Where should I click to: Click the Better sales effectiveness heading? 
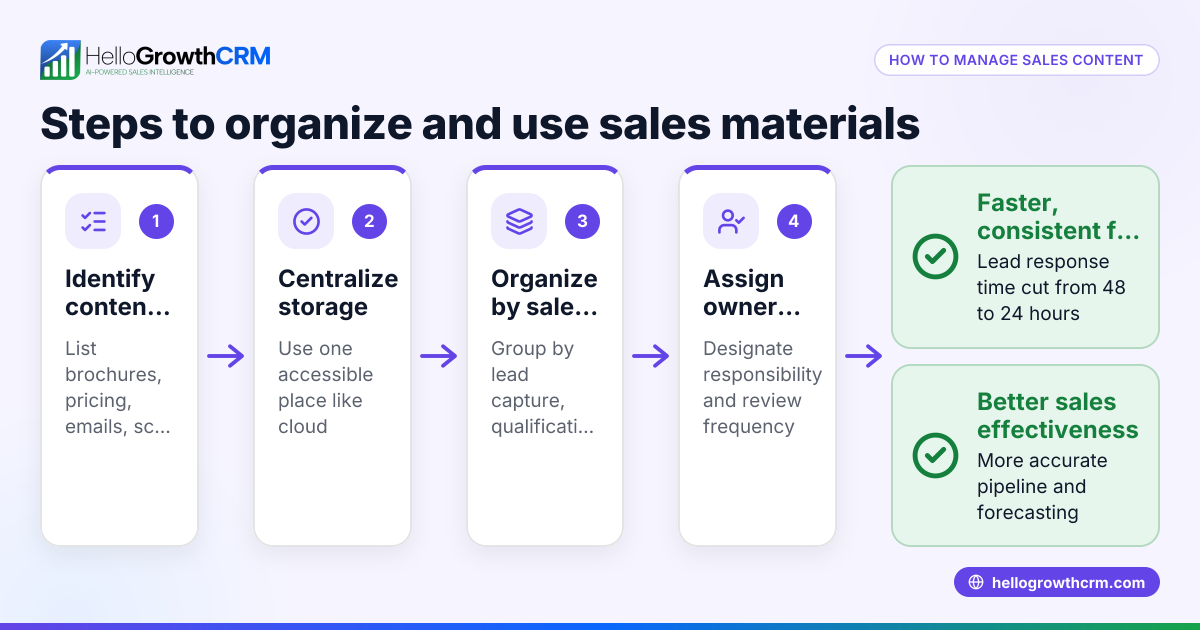pos(1058,416)
